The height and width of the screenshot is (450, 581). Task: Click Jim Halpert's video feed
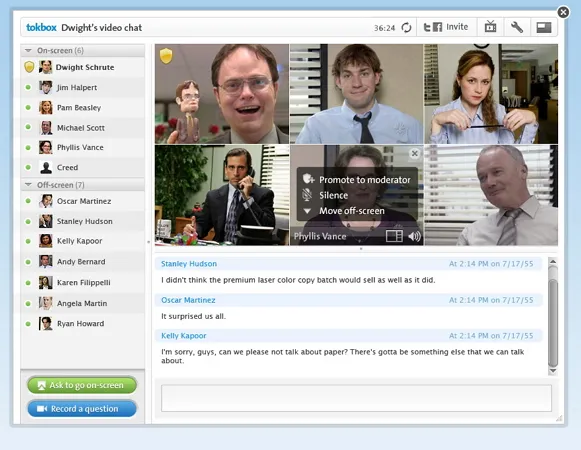click(x=356, y=94)
